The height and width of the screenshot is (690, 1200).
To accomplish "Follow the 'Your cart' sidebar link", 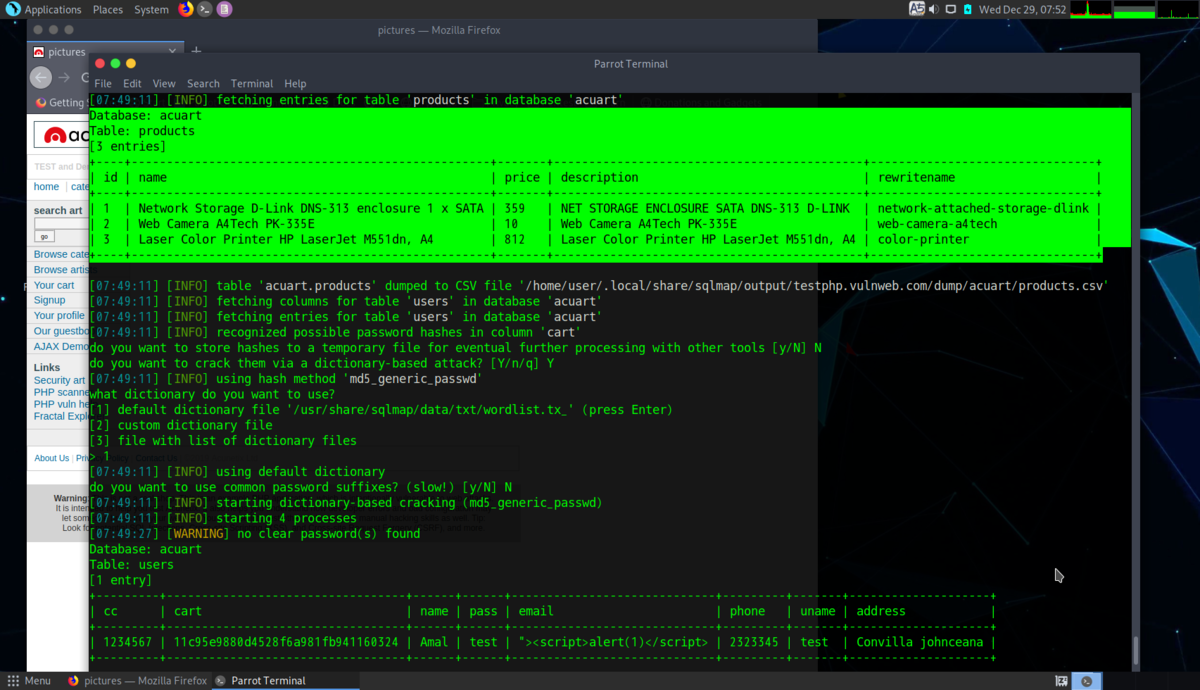I will pyautogui.click(x=54, y=285).
